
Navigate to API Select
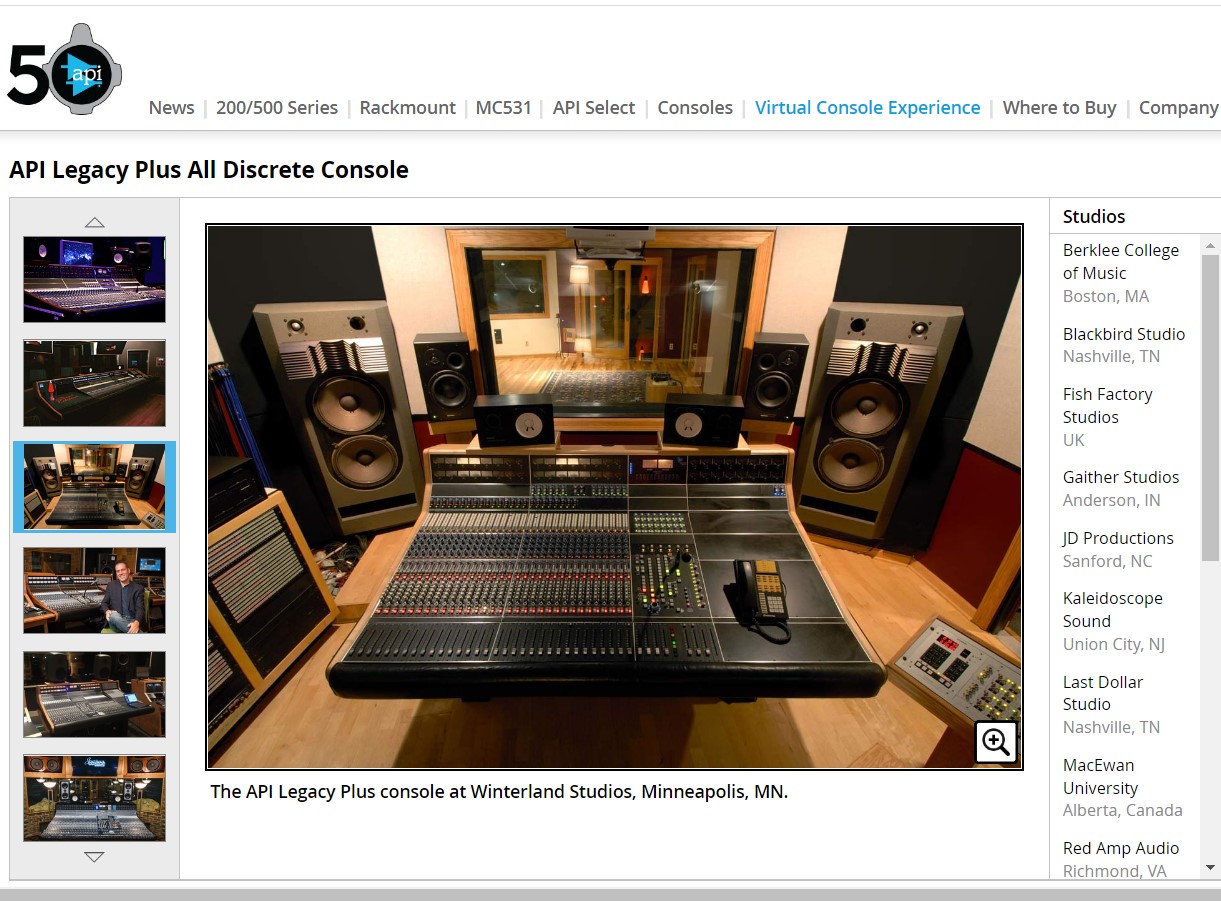pos(594,108)
